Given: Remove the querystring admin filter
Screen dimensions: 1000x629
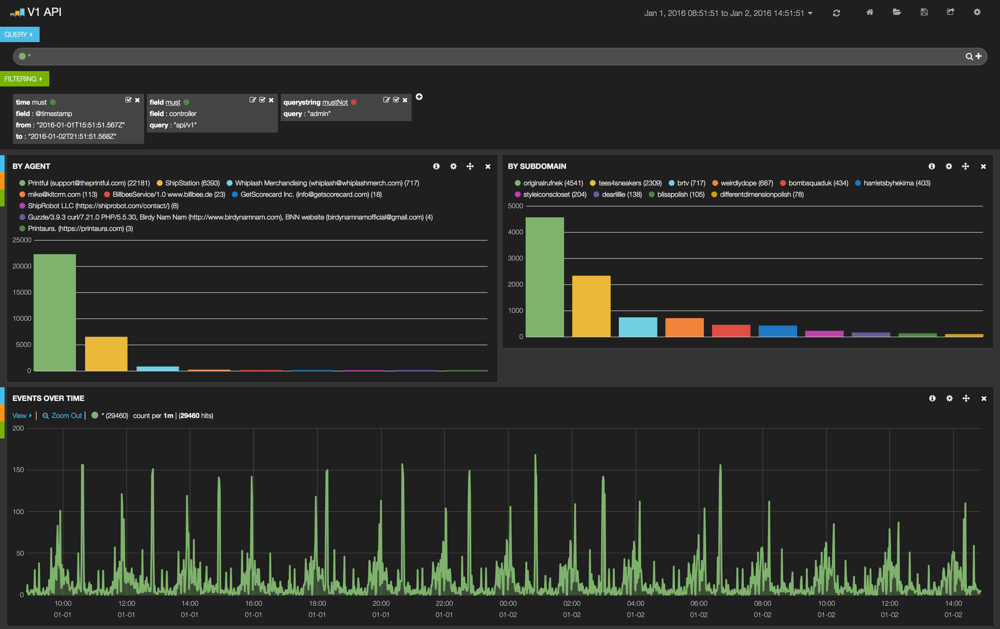Looking at the screenshot, I should [405, 100].
